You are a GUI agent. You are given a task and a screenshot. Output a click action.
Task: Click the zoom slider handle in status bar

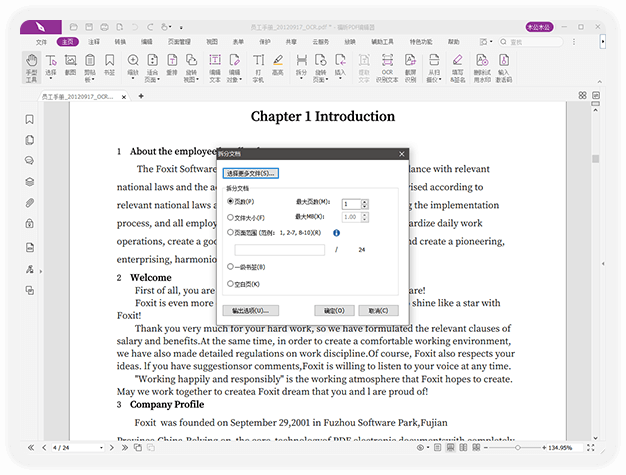pos(518,448)
